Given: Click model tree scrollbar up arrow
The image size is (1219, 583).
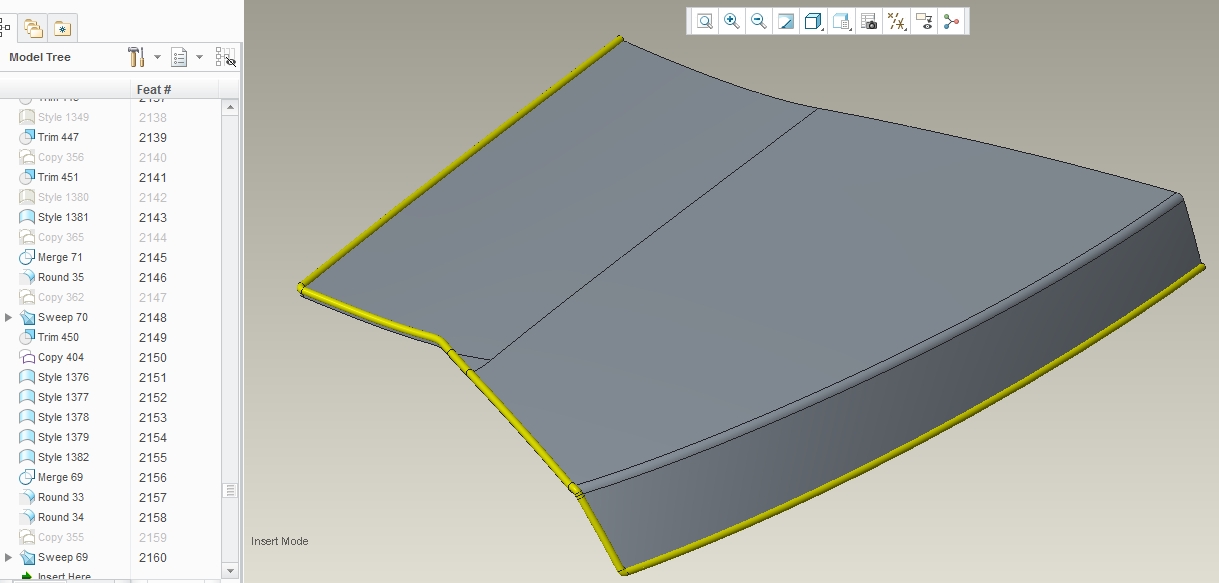Looking at the screenshot, I should 230,107.
